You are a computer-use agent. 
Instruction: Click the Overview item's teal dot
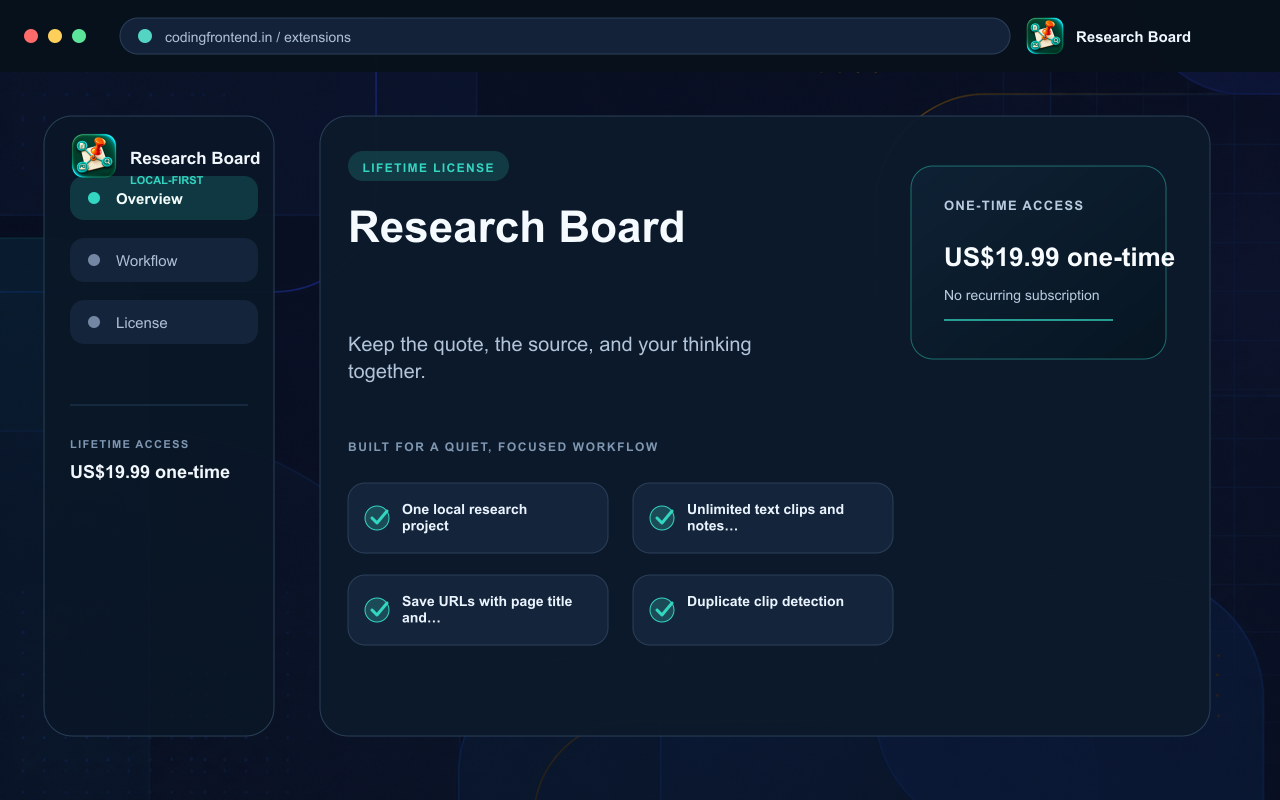click(94, 198)
